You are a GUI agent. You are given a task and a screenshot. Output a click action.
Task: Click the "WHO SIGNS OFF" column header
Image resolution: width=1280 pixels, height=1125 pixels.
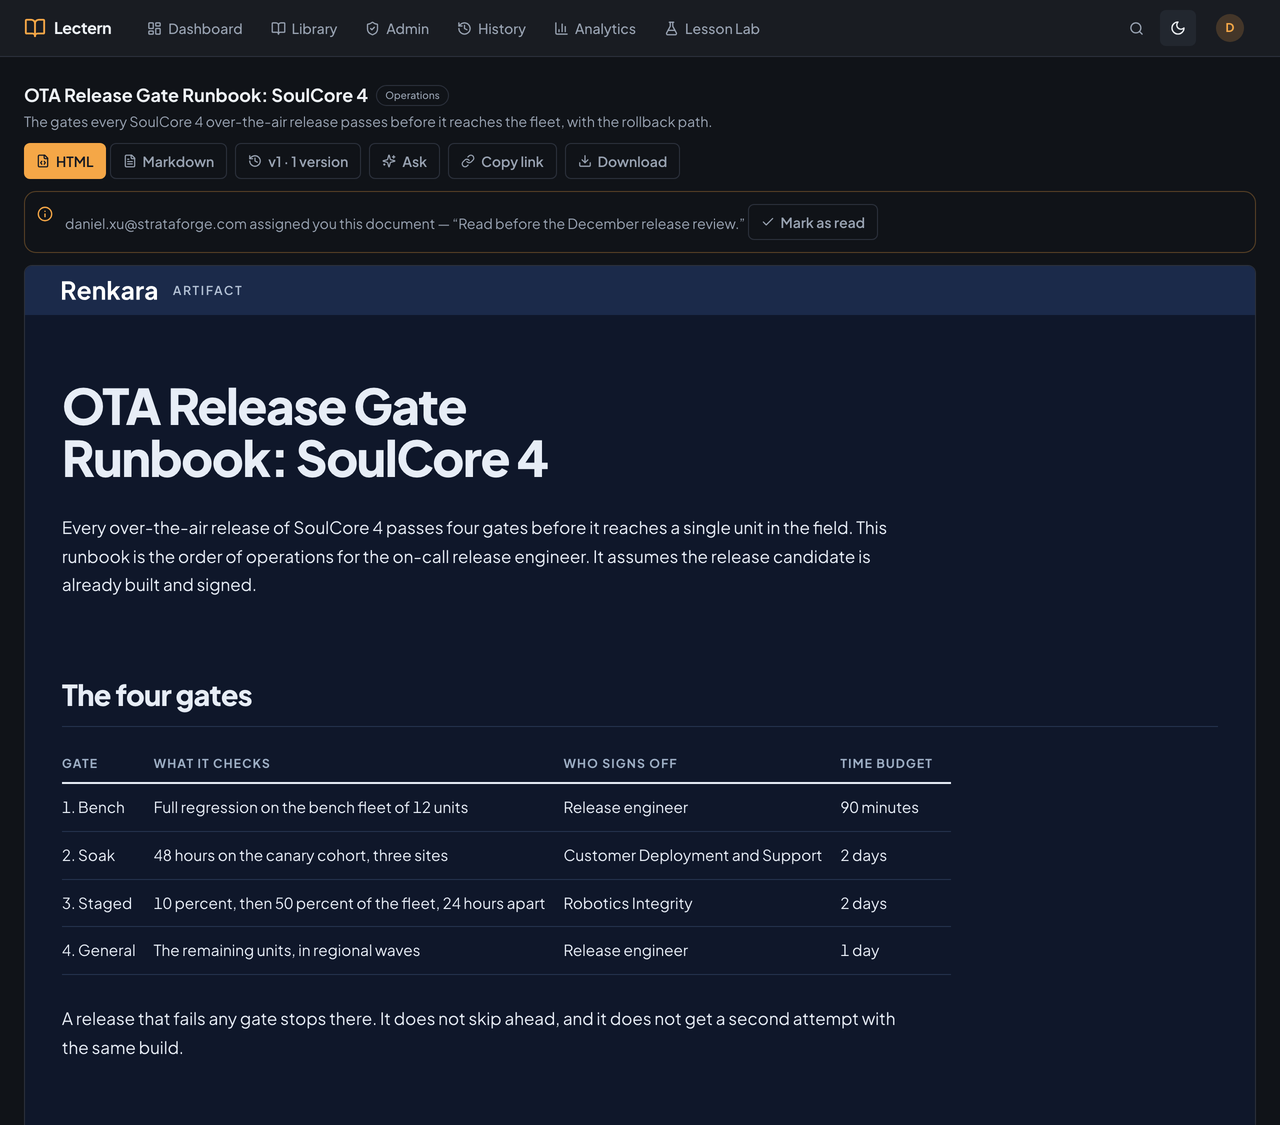(x=620, y=763)
